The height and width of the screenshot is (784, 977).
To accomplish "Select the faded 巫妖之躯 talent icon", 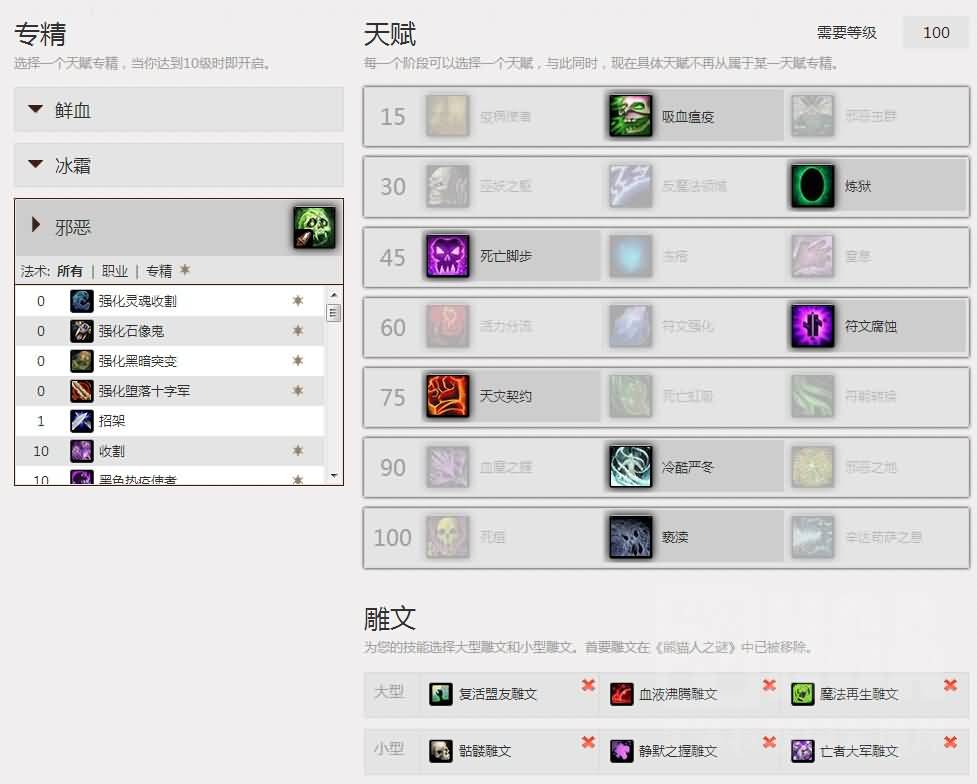I will [447, 186].
